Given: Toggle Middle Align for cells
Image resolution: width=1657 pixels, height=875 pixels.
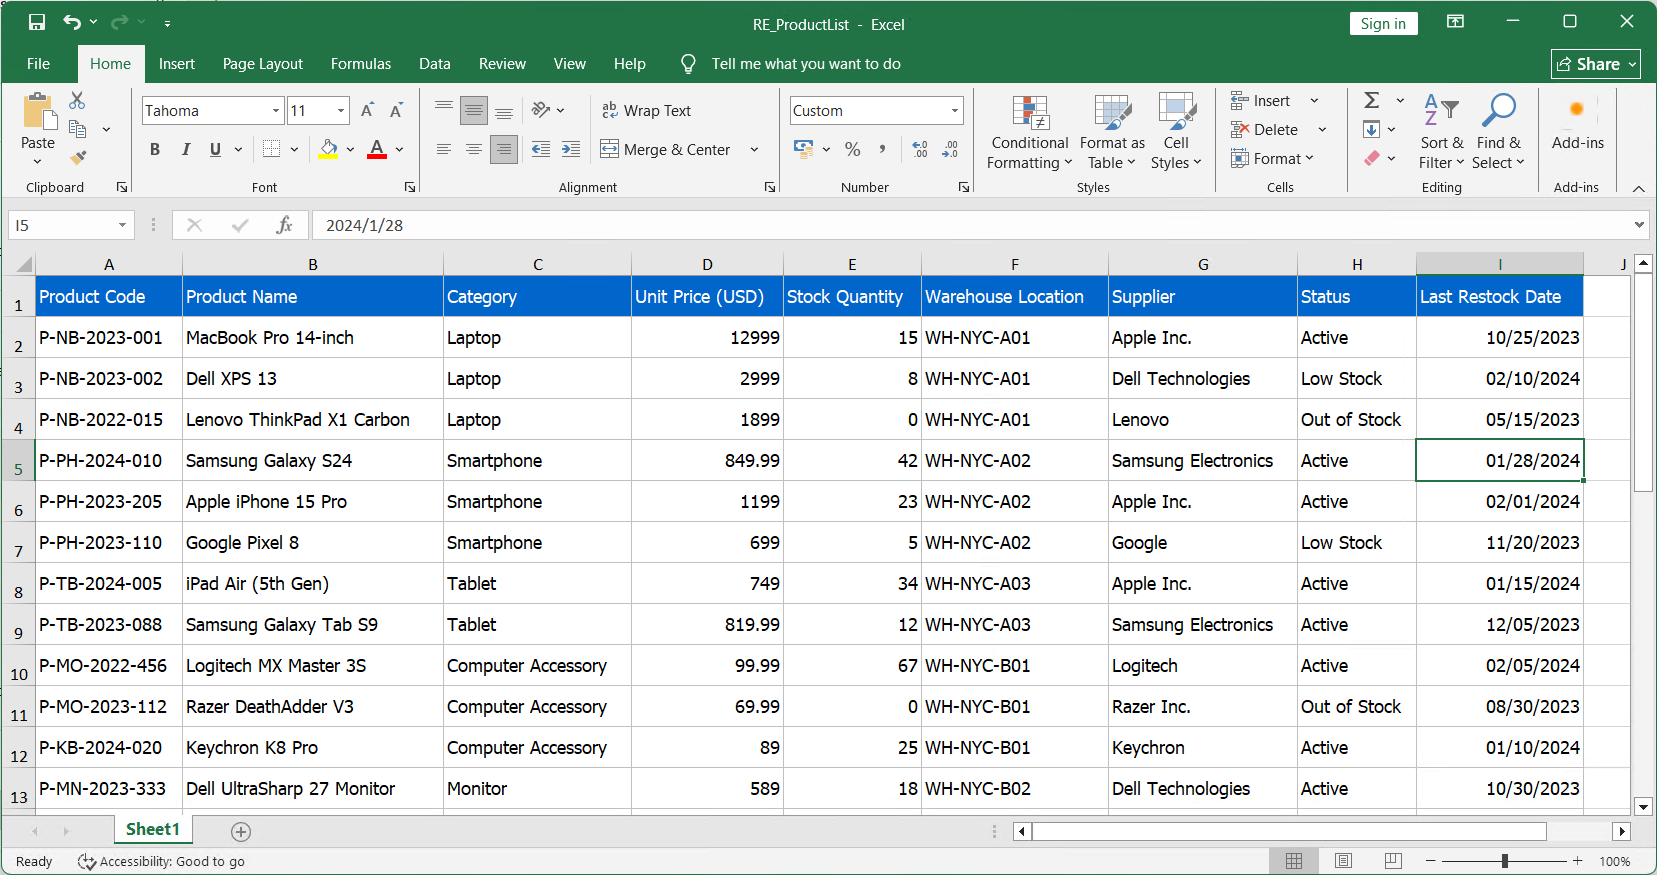Looking at the screenshot, I should pos(474,110).
